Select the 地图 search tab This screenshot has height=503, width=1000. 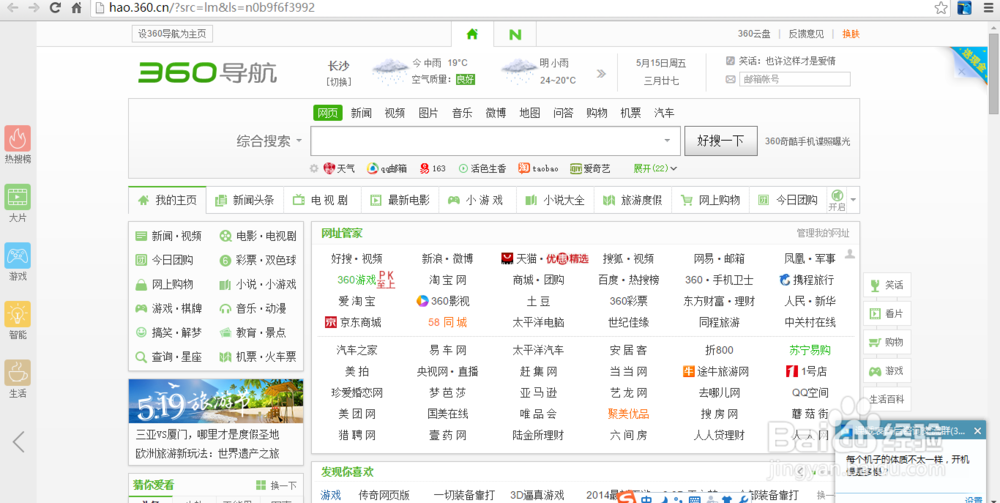tap(530, 113)
